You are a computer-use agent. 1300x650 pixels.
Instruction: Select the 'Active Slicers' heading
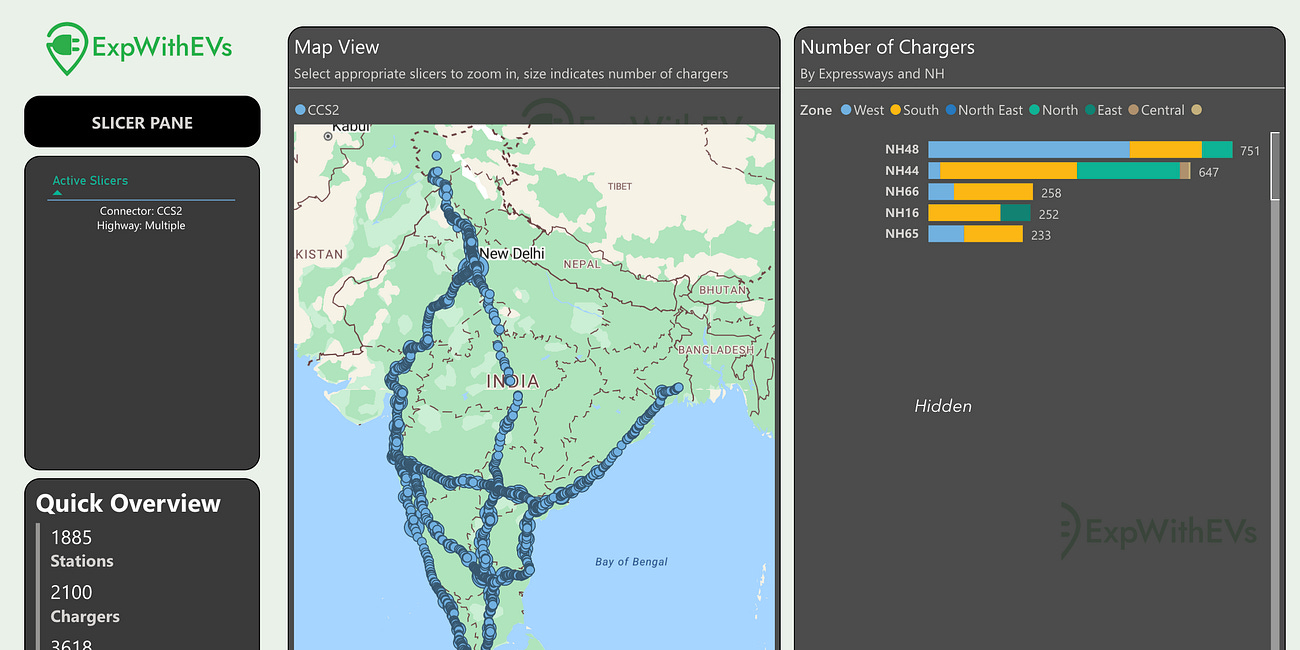90,180
